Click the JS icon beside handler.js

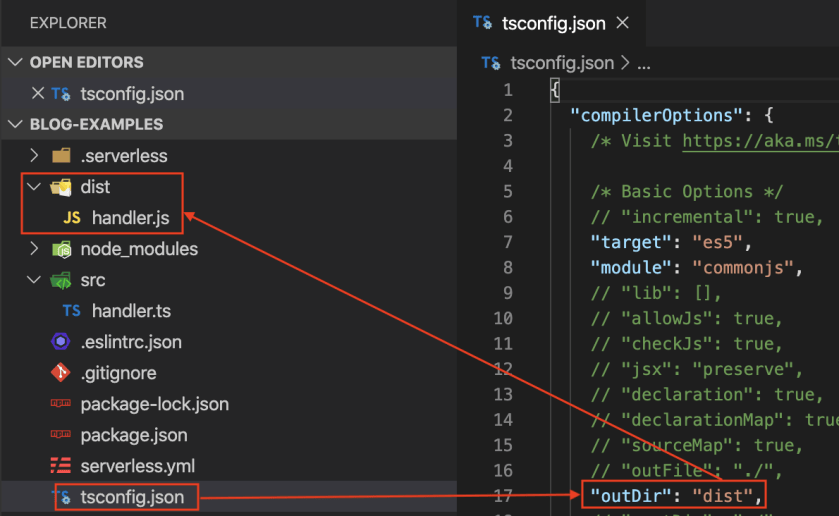click(72, 218)
